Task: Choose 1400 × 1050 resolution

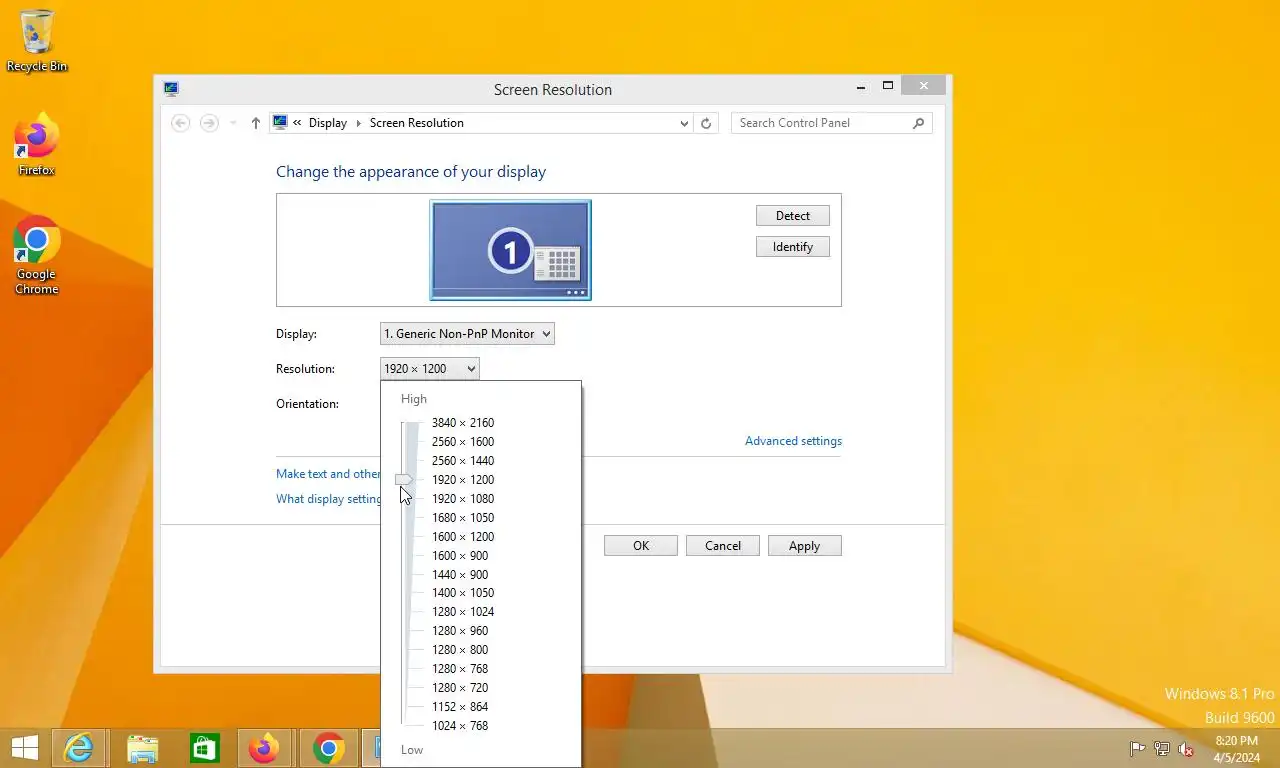Action: (463, 593)
